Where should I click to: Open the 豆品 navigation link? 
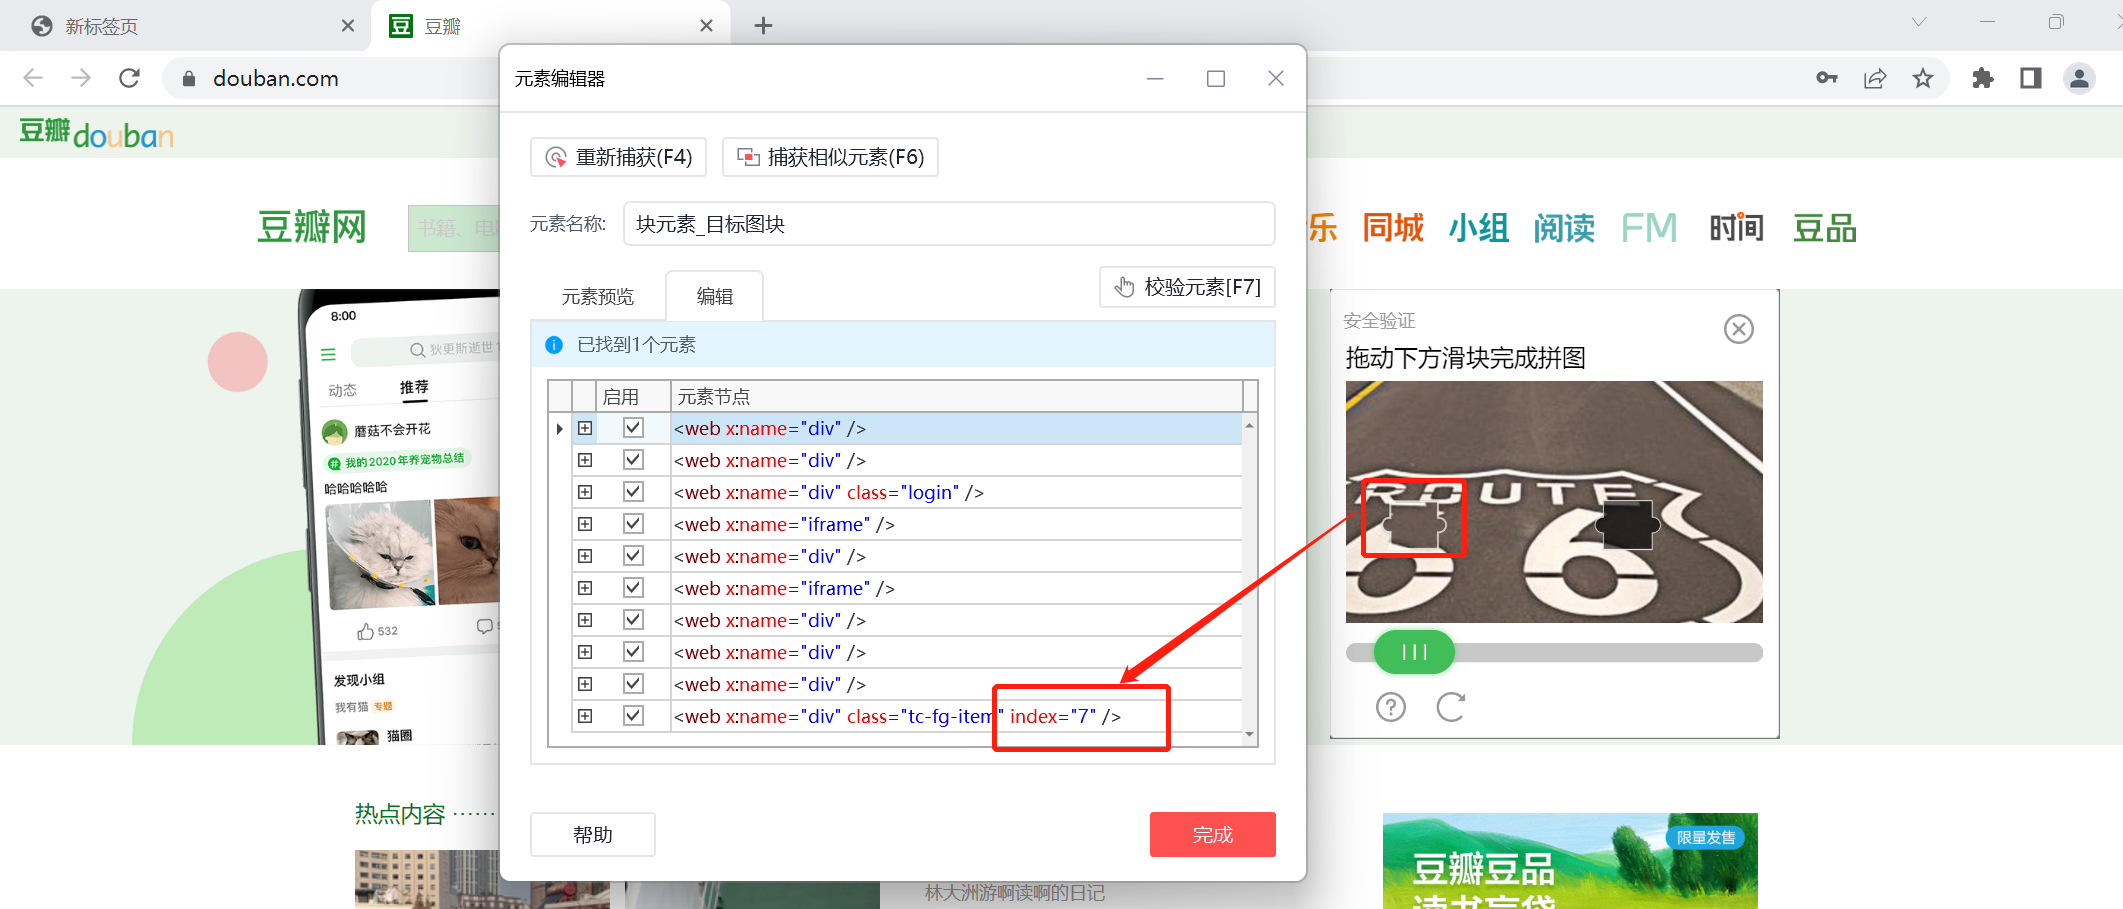(1825, 228)
